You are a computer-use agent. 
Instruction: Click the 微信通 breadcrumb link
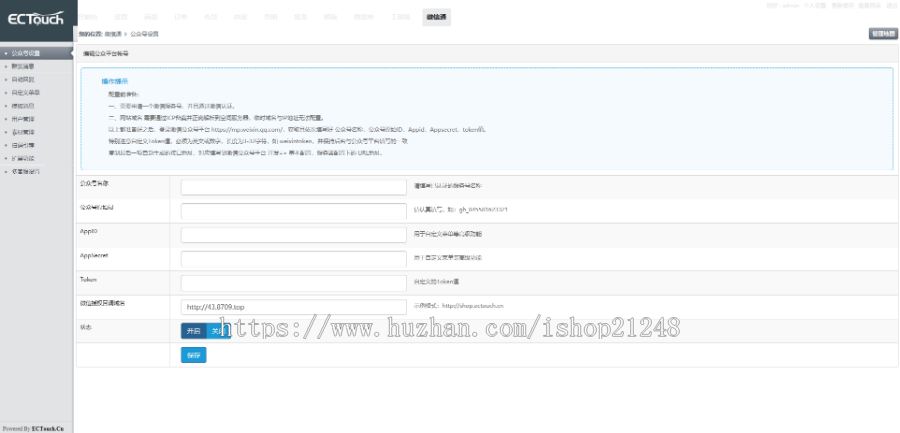pos(112,34)
